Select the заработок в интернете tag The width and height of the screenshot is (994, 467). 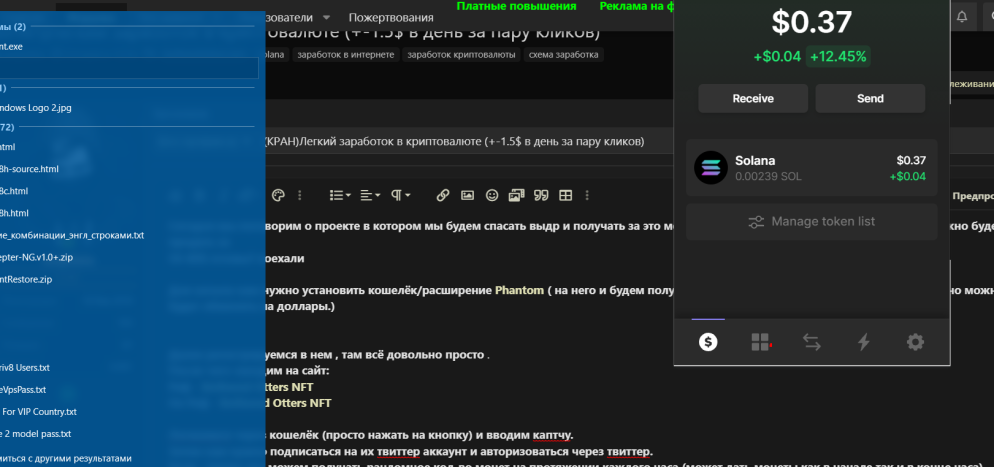pos(346,54)
